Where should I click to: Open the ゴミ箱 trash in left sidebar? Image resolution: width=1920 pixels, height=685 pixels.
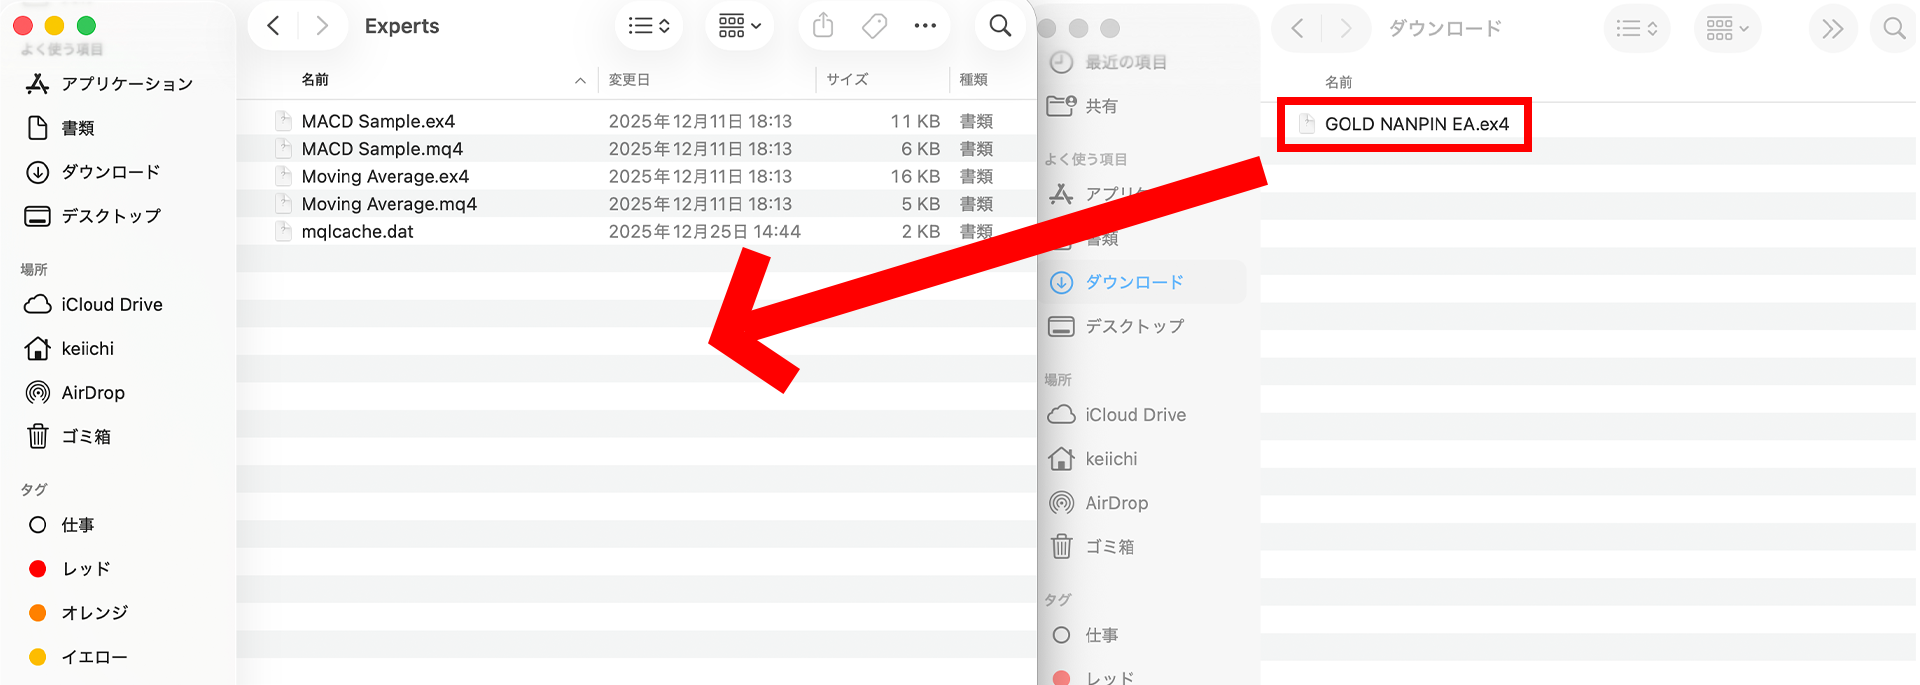[85, 437]
